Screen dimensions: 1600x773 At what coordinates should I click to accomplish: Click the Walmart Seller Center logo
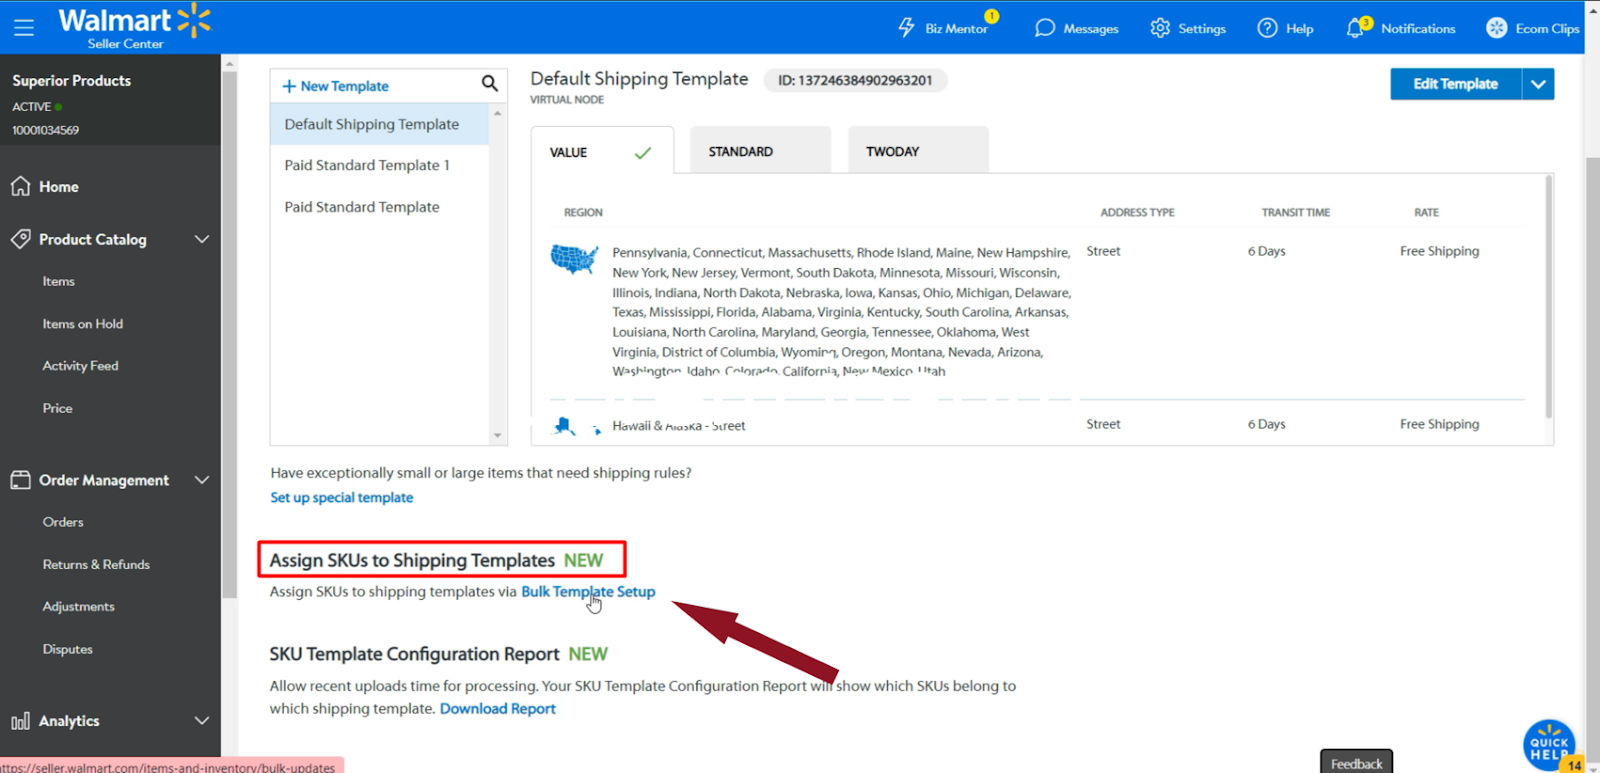click(135, 27)
